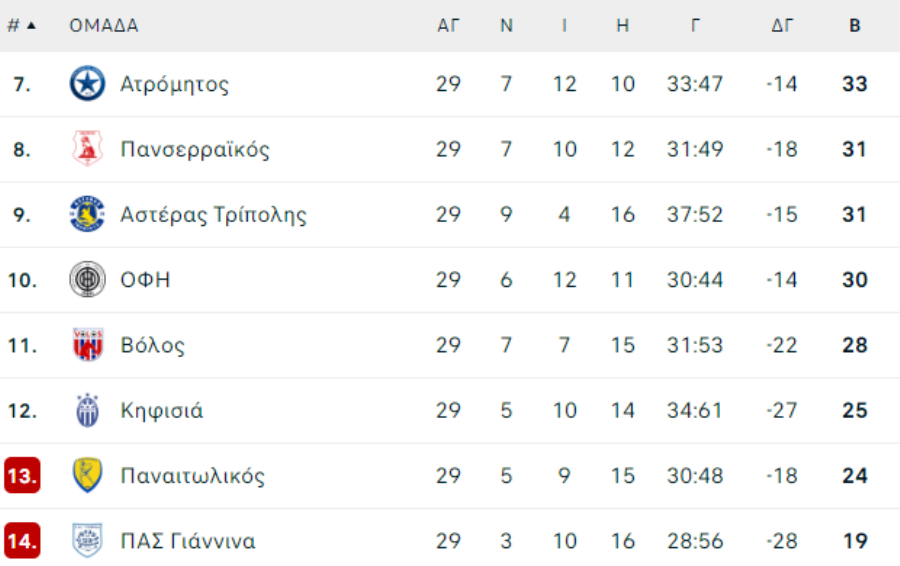Sort by Ν wins column header
Image resolution: width=900 pixels, height=566 pixels.
point(506,26)
